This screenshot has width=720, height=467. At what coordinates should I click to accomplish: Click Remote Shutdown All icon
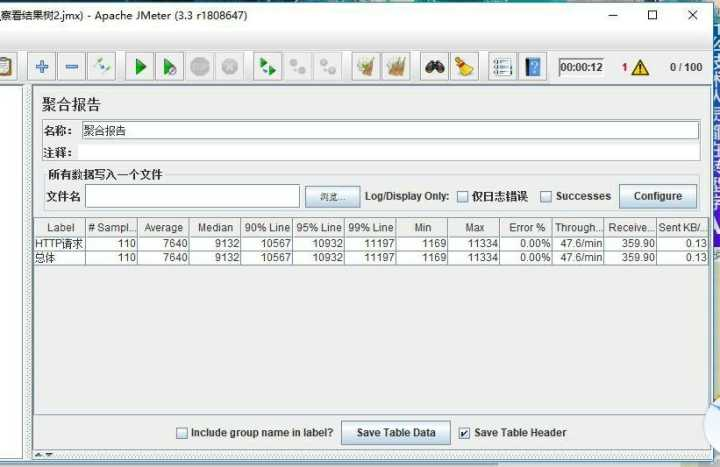click(x=328, y=67)
